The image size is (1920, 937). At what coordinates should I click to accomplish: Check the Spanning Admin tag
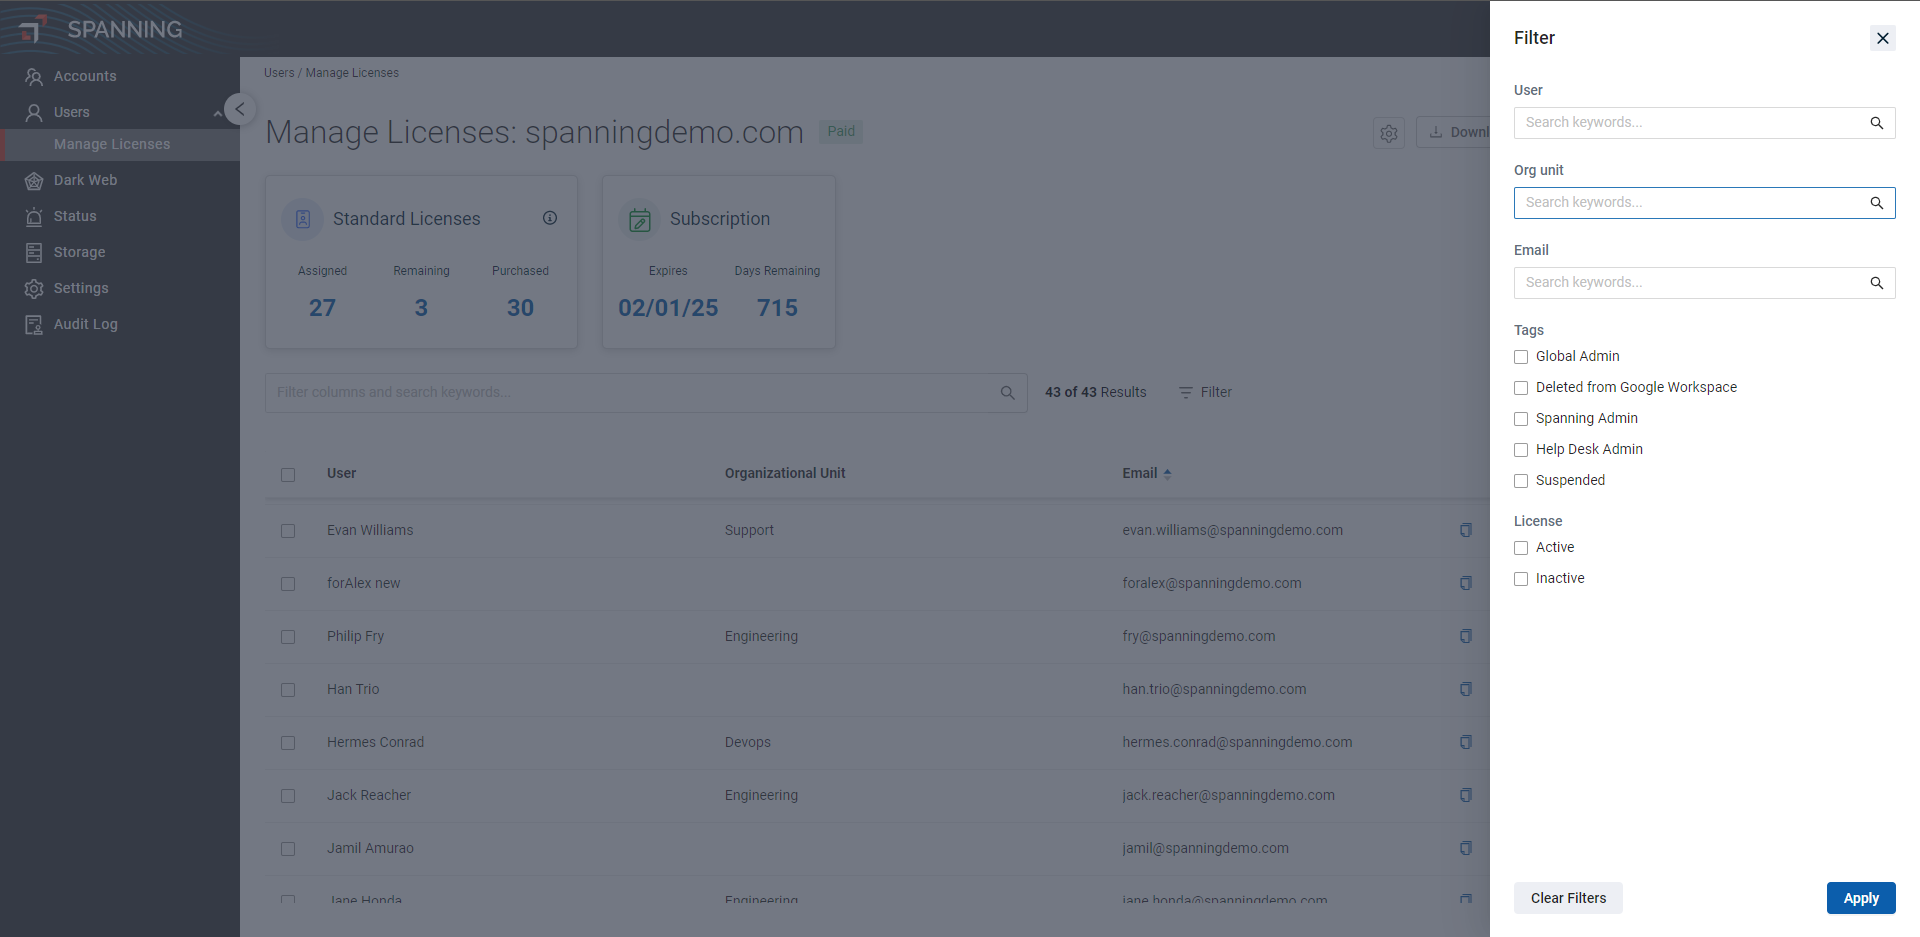[1521, 419]
